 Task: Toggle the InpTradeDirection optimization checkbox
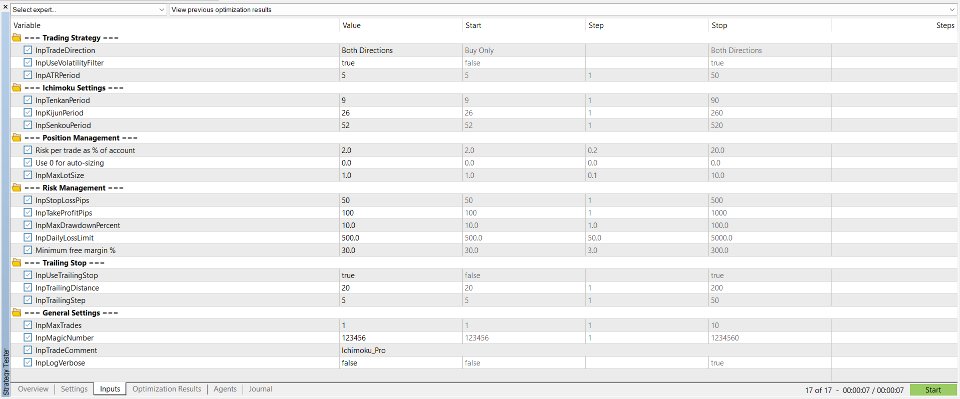click(28, 50)
